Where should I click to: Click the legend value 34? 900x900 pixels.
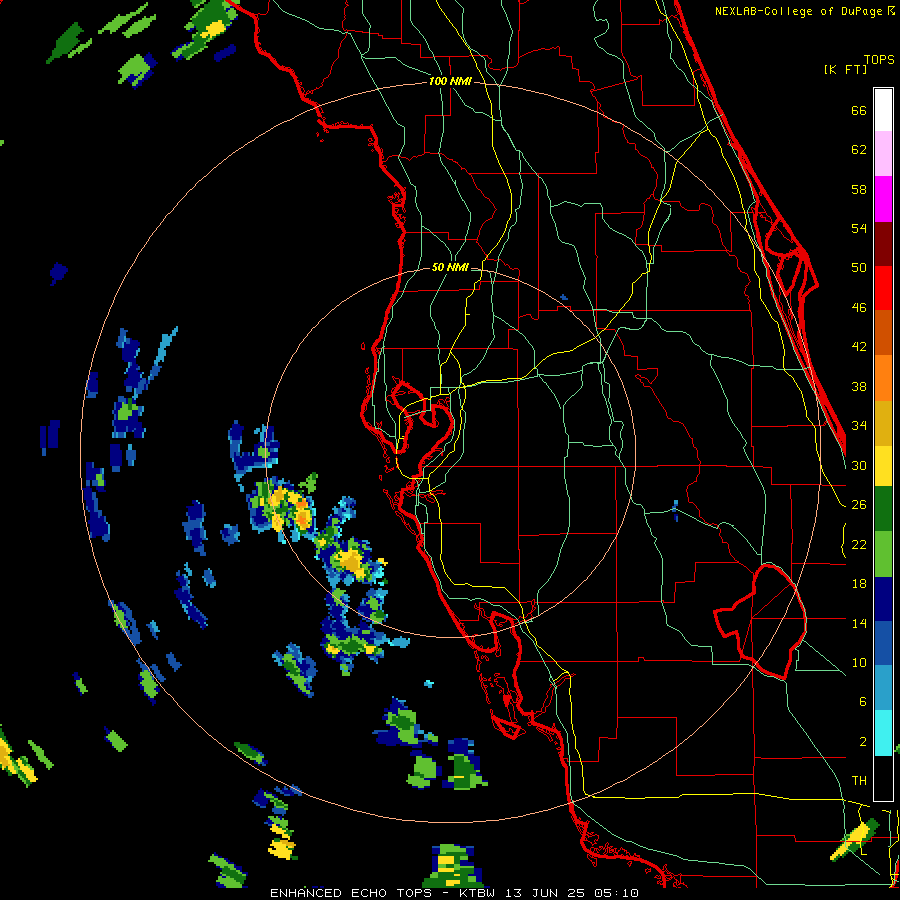click(859, 425)
